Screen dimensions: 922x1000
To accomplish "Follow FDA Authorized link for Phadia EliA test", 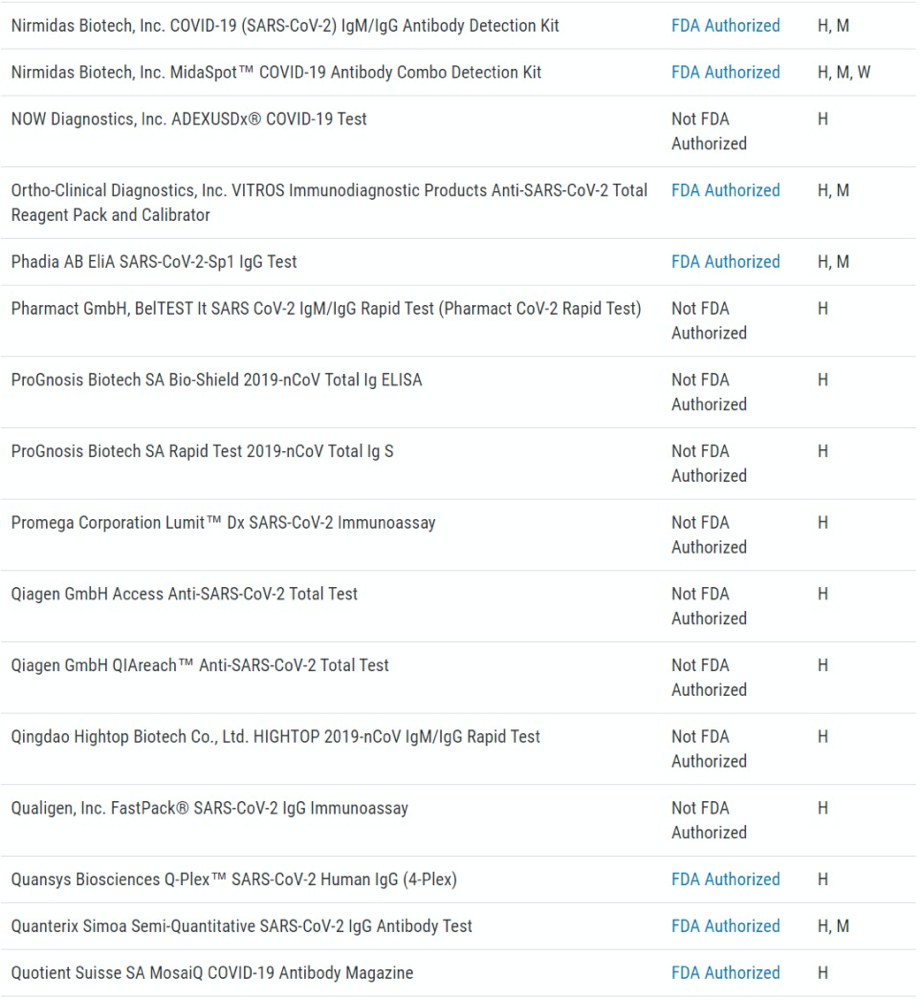I will [725, 262].
